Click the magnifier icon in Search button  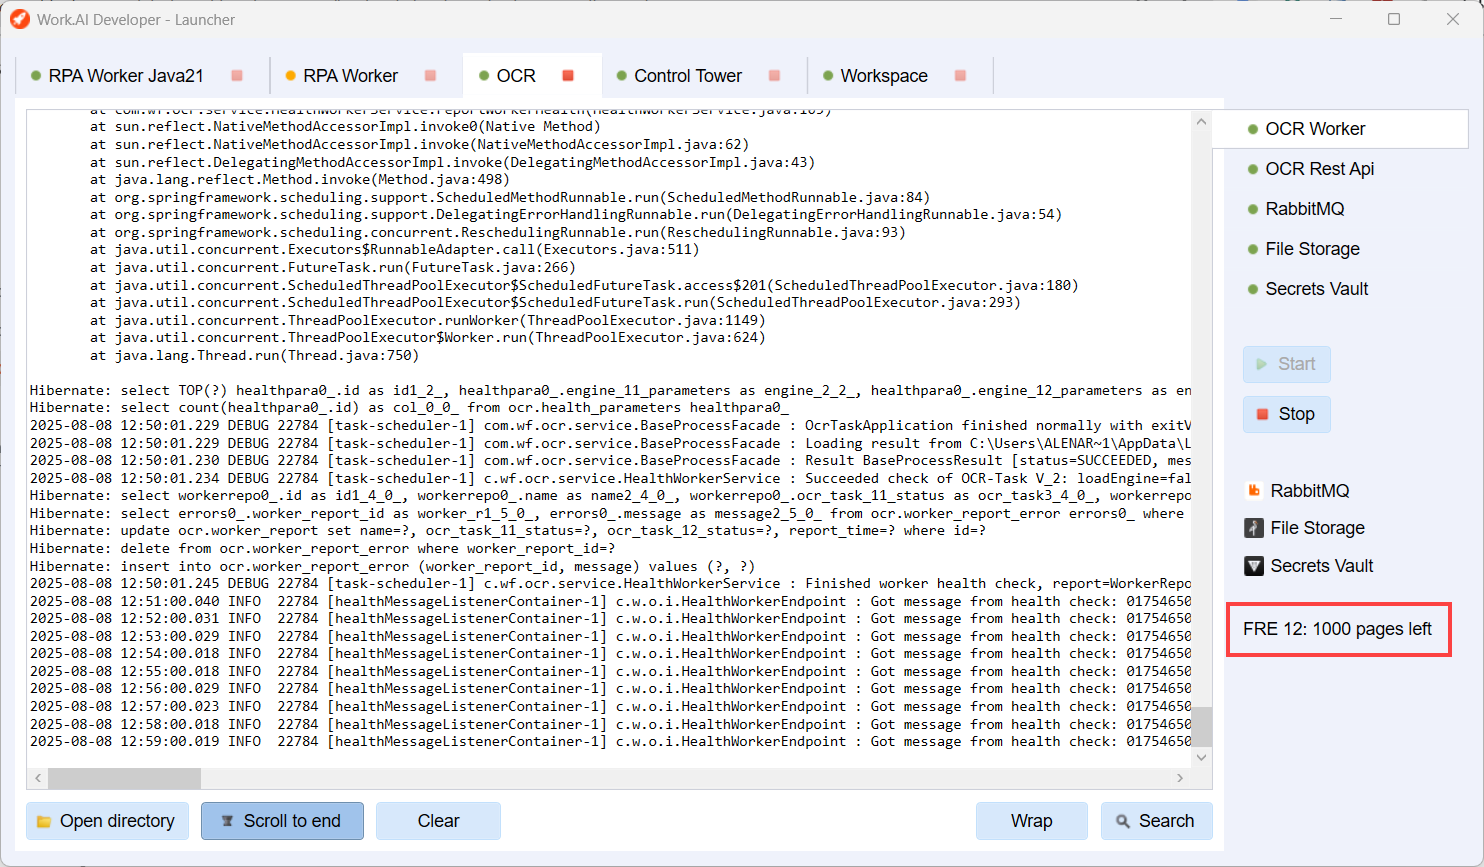(1123, 821)
